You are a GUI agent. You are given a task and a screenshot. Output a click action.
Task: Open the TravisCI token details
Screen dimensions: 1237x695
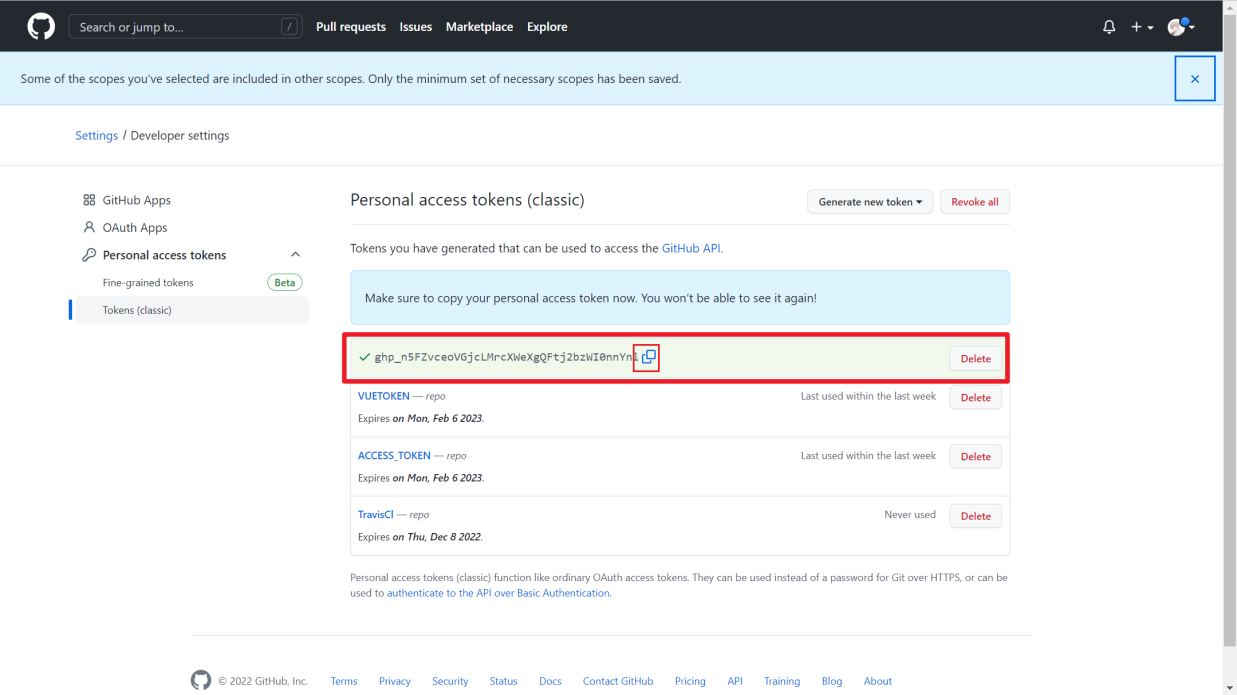(376, 514)
